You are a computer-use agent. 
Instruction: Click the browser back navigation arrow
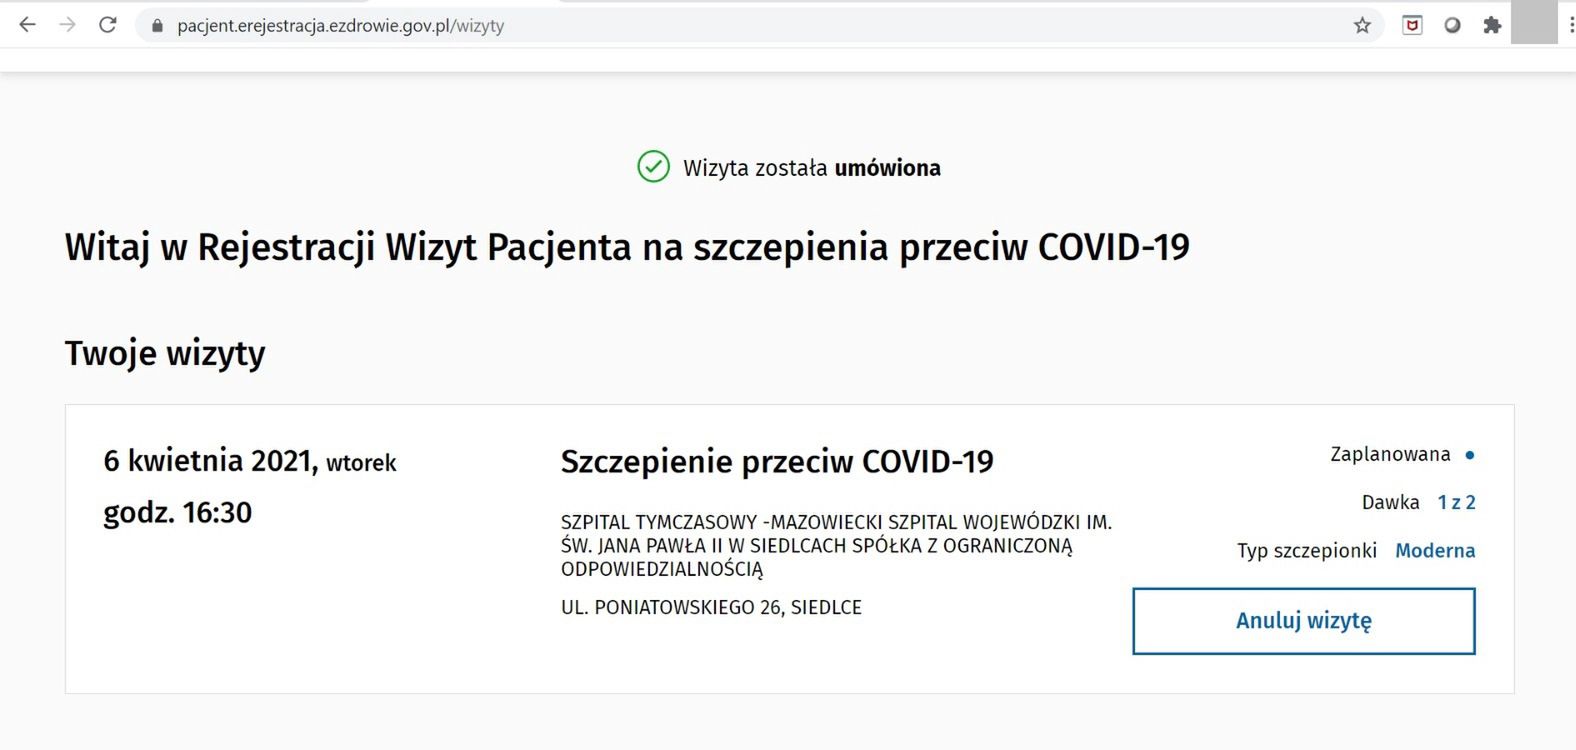coord(26,24)
